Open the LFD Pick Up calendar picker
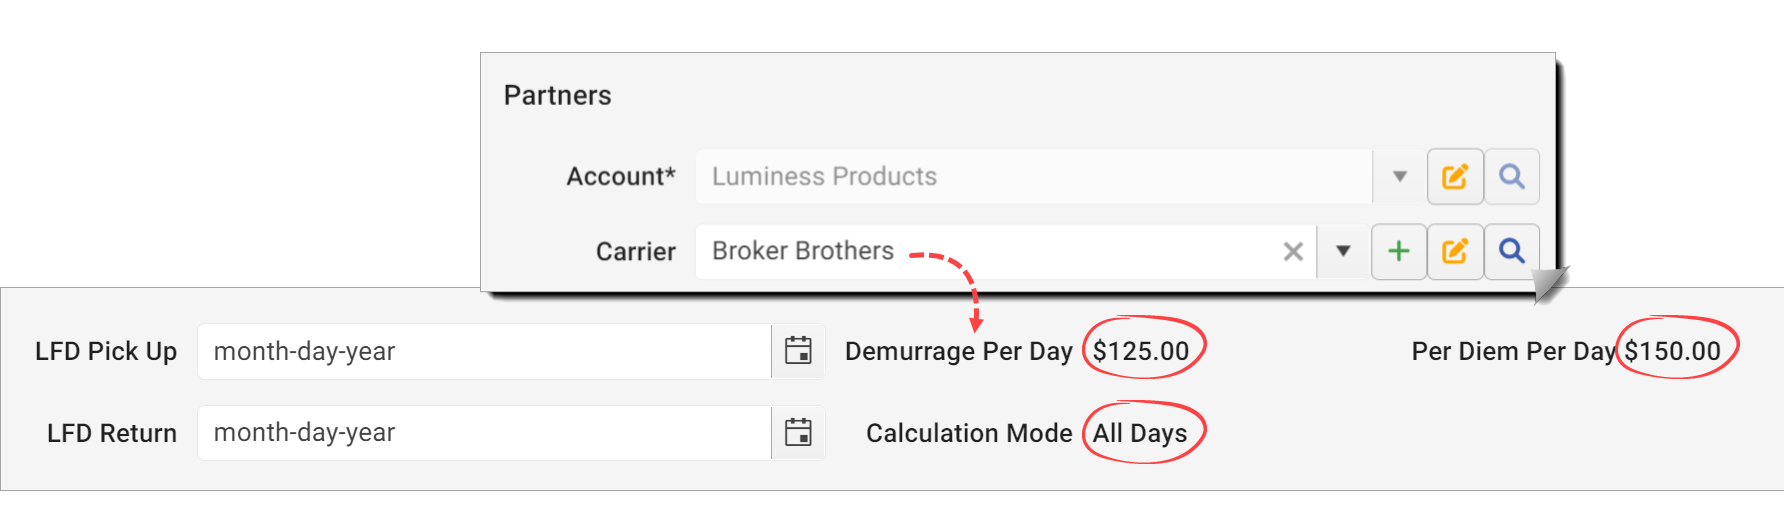 coord(798,351)
